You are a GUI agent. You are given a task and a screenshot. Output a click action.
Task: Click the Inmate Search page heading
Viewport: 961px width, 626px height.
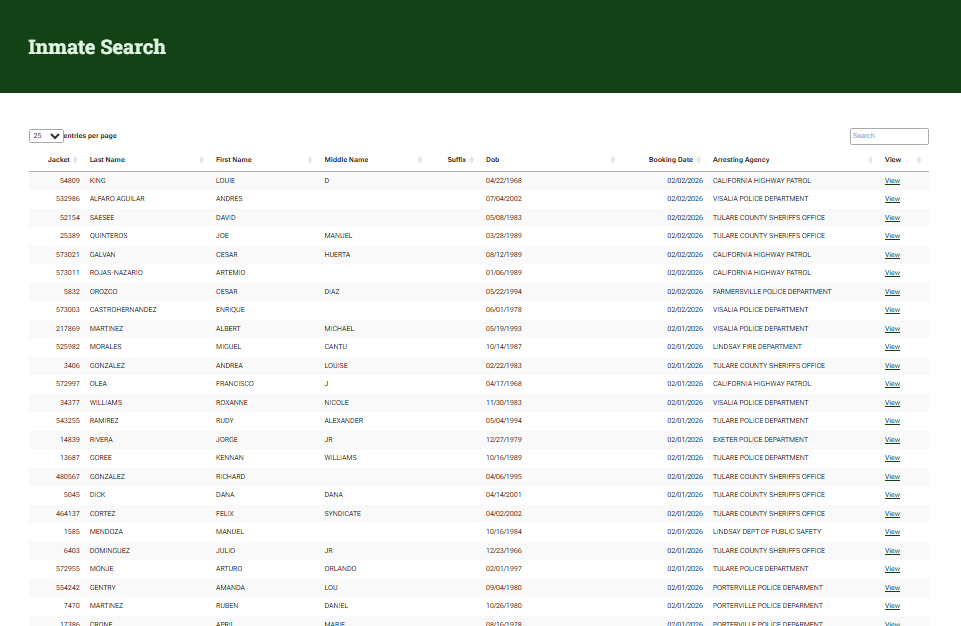point(97,47)
